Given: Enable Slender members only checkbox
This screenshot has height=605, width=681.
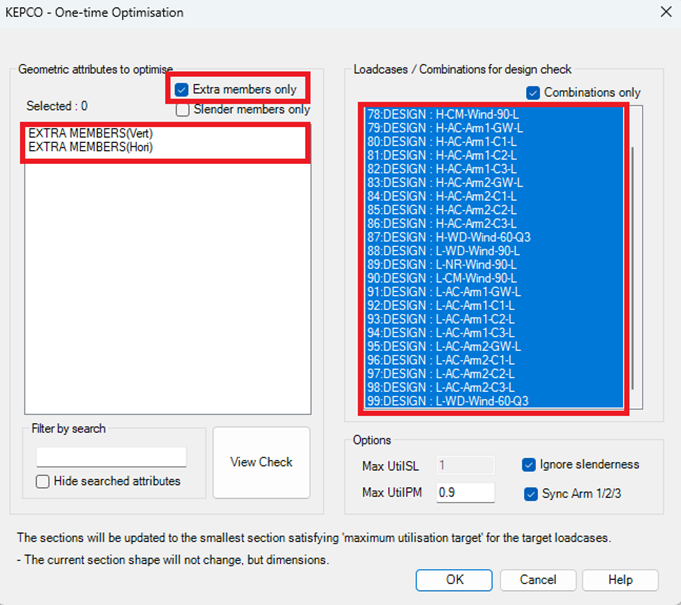Looking at the screenshot, I should [182, 110].
